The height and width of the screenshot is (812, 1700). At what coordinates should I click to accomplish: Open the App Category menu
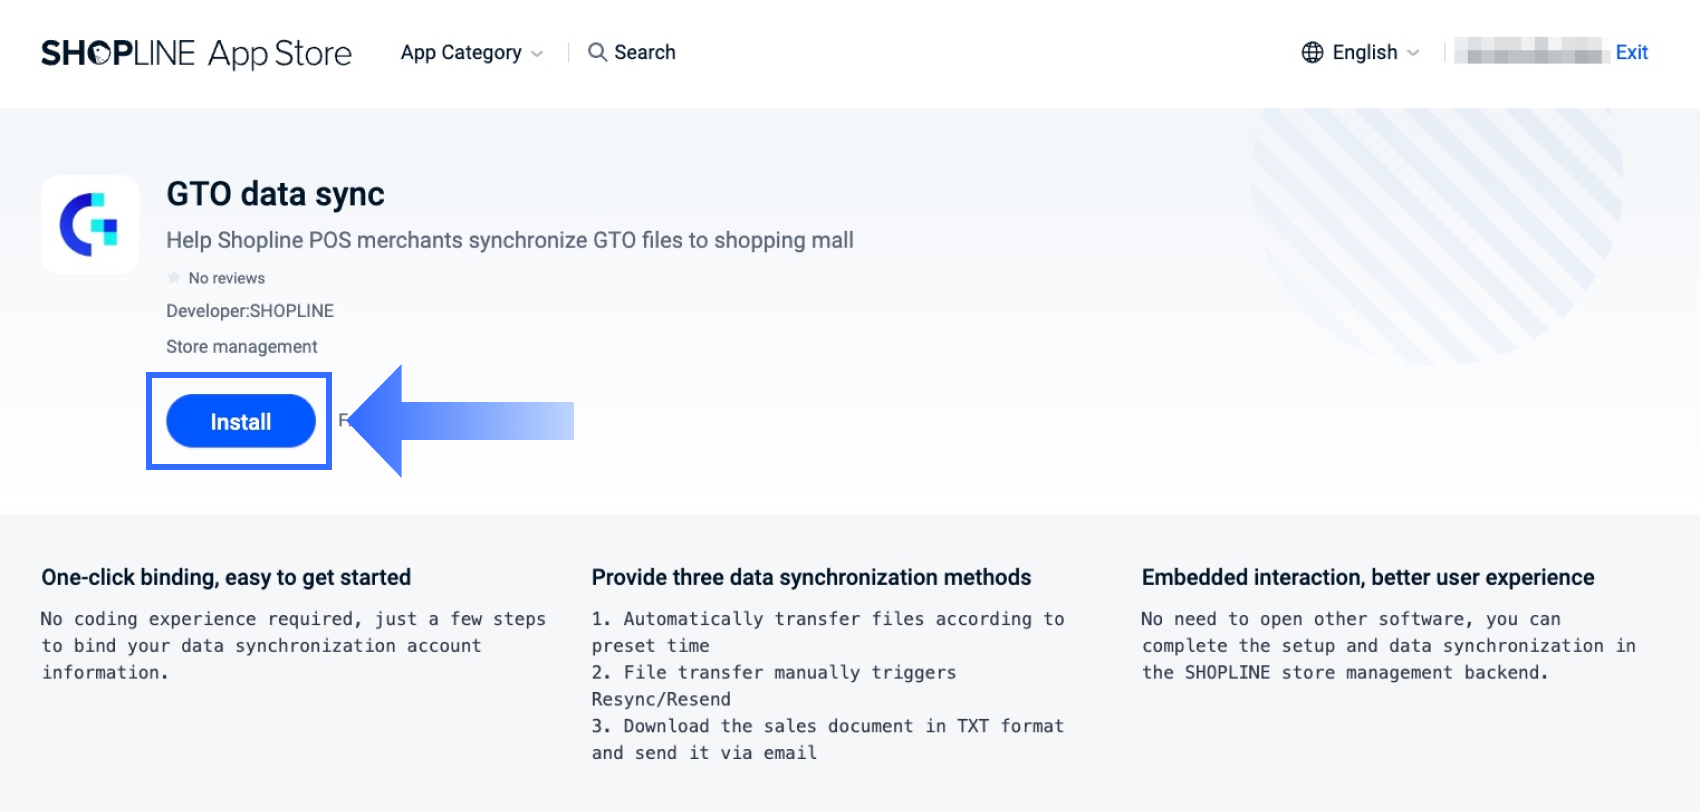[x=461, y=52]
